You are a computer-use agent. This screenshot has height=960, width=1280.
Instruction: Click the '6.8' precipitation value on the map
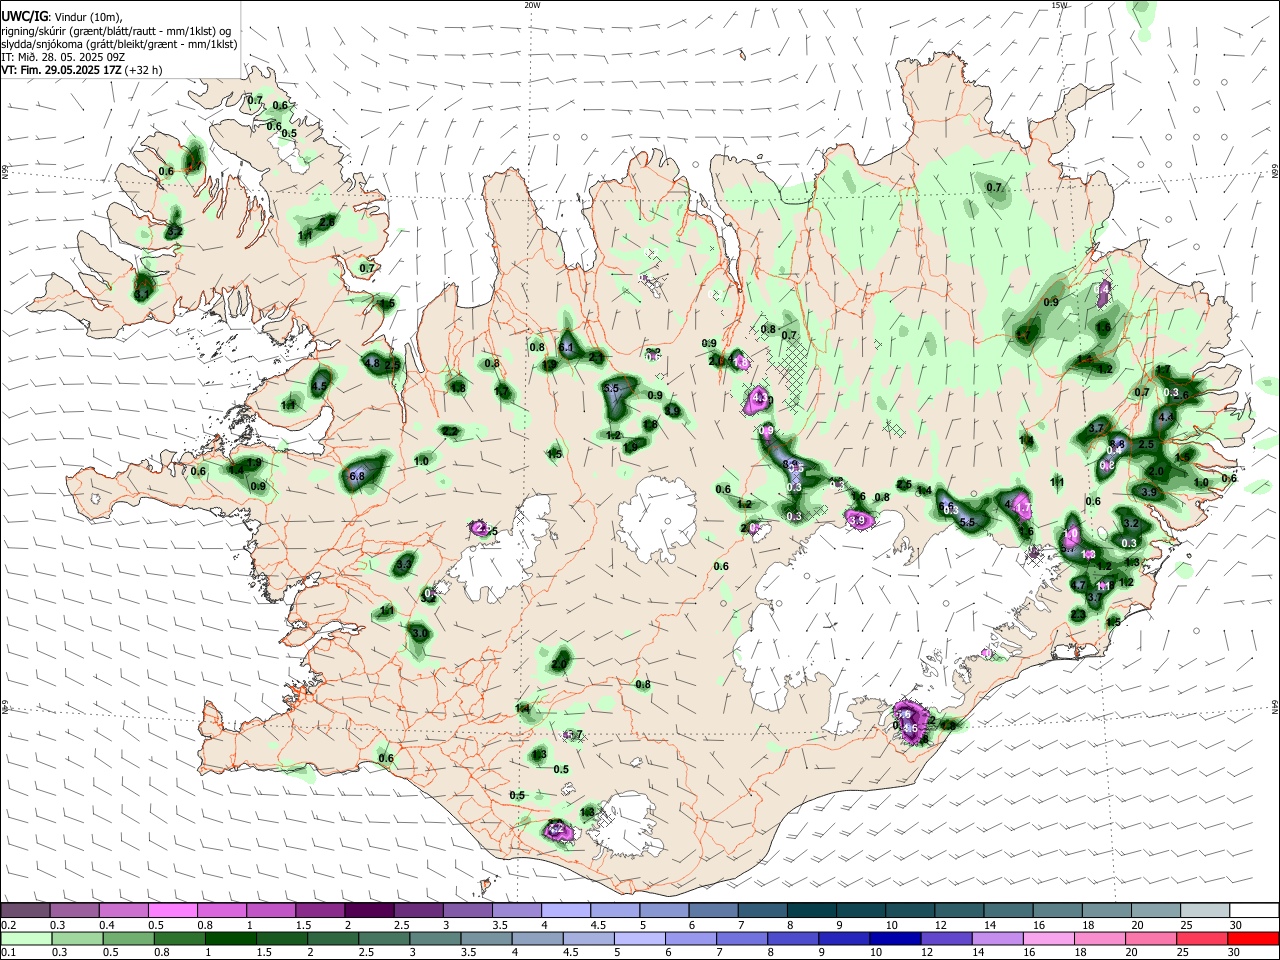[x=357, y=477]
